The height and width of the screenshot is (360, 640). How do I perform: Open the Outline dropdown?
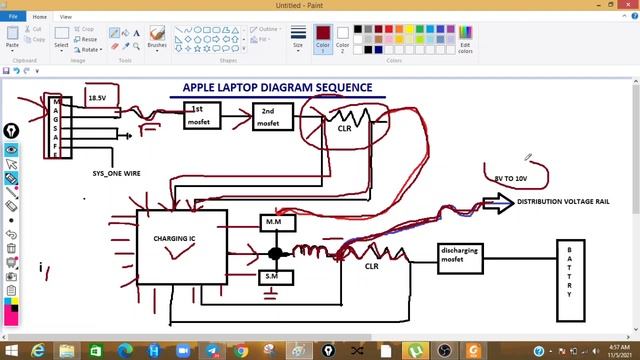[x=266, y=29]
